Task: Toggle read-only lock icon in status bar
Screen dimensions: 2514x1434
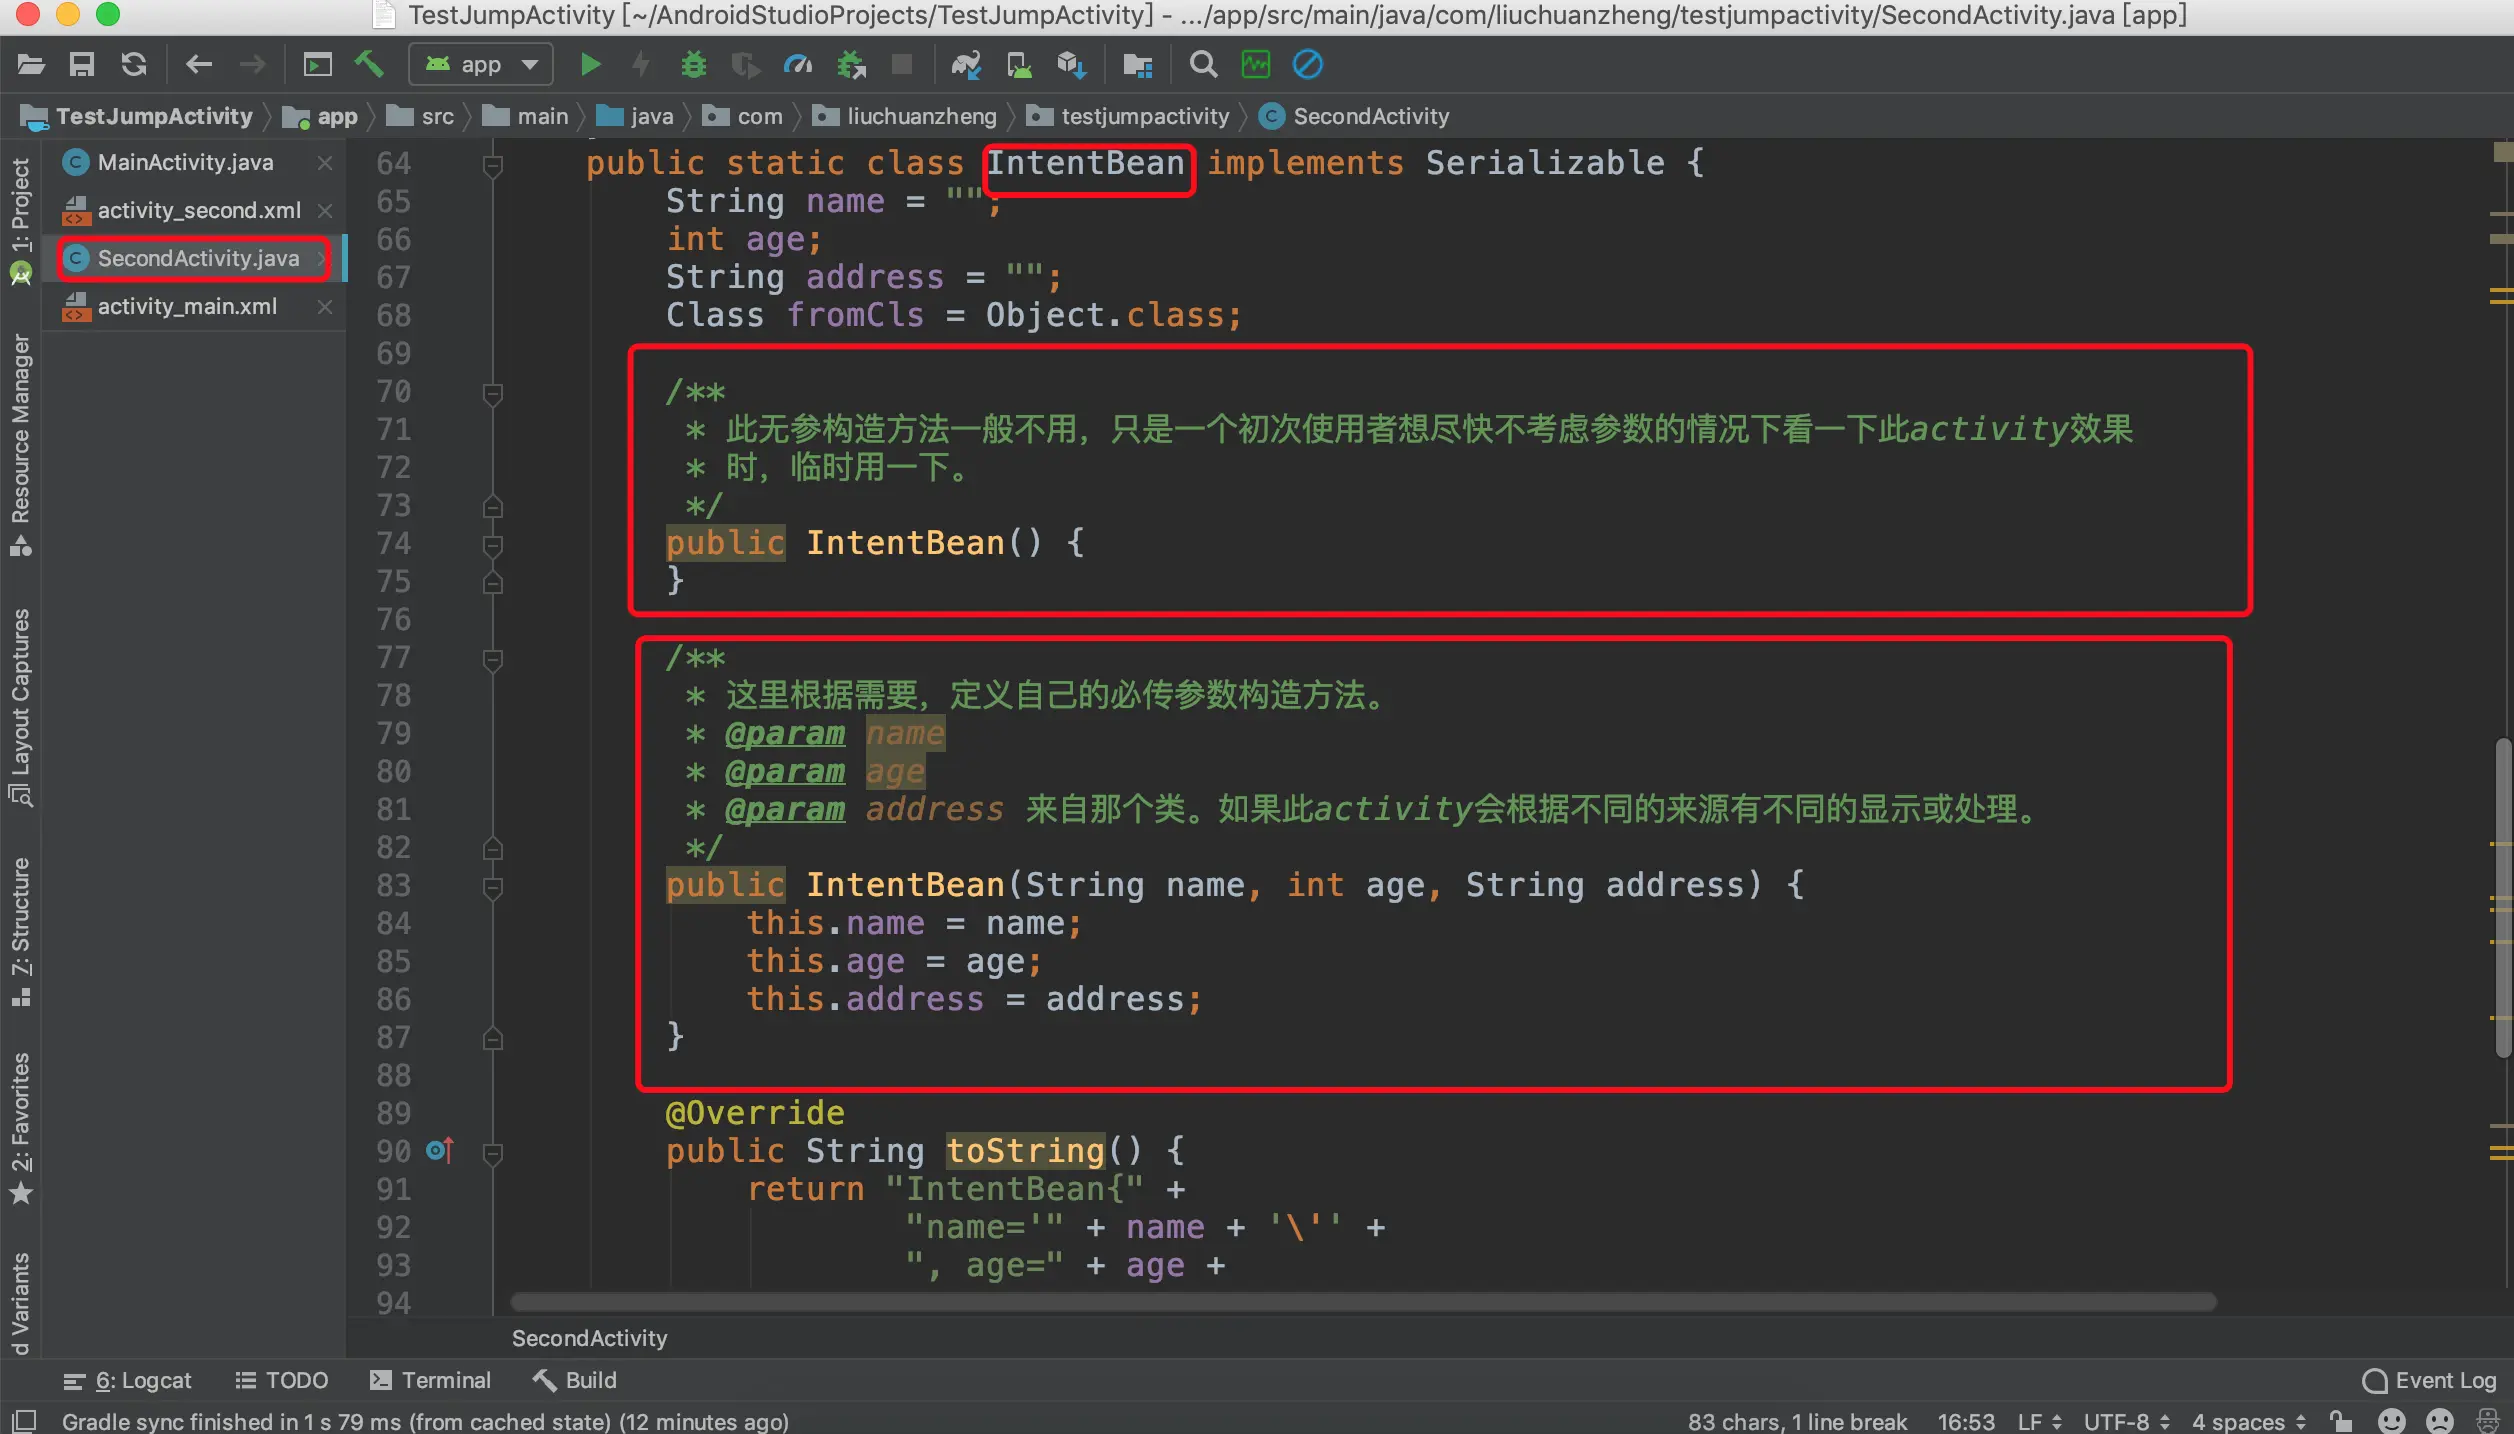Action: (x=2340, y=1421)
